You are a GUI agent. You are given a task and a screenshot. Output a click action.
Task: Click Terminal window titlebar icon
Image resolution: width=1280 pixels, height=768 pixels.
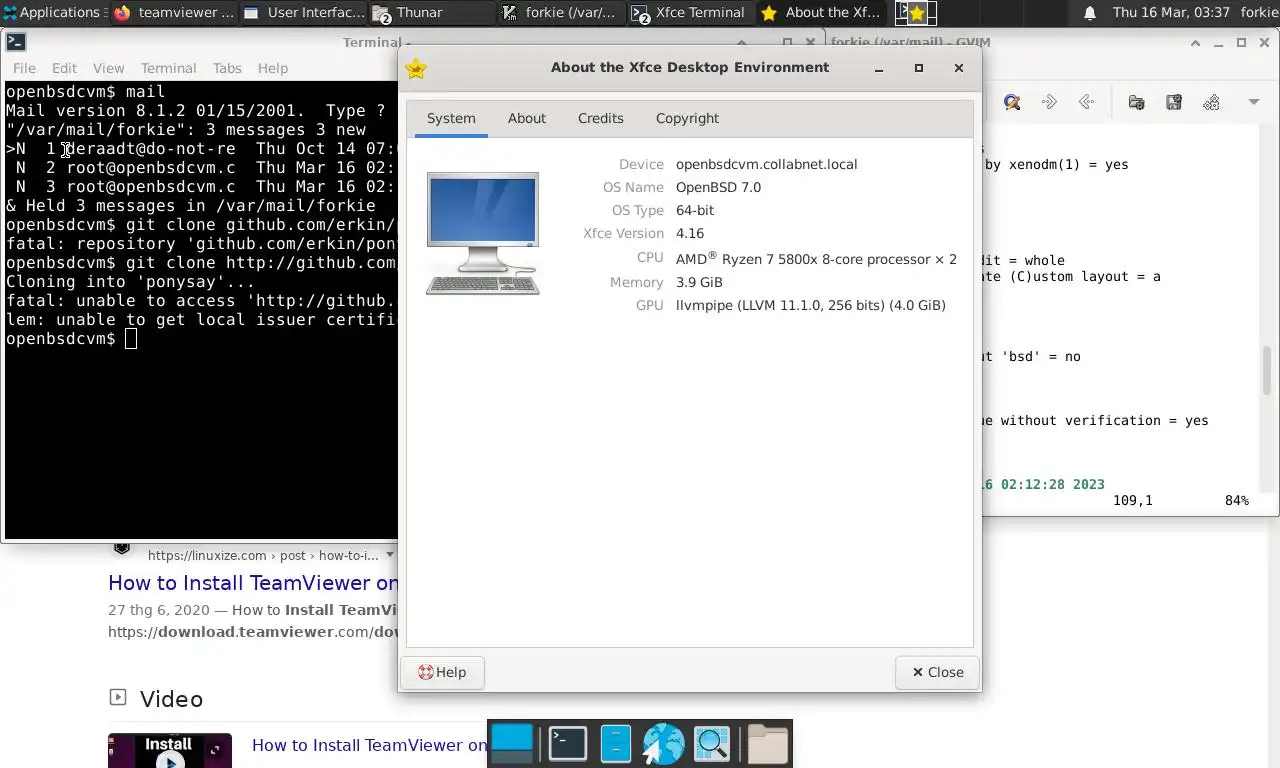(x=16, y=42)
